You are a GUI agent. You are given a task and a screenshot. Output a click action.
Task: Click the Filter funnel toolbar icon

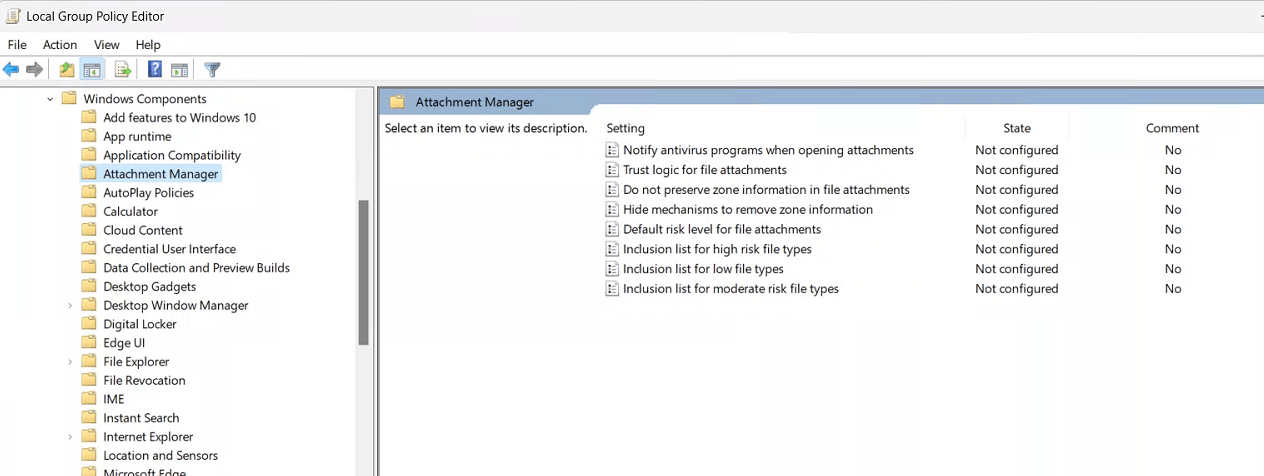click(x=212, y=70)
